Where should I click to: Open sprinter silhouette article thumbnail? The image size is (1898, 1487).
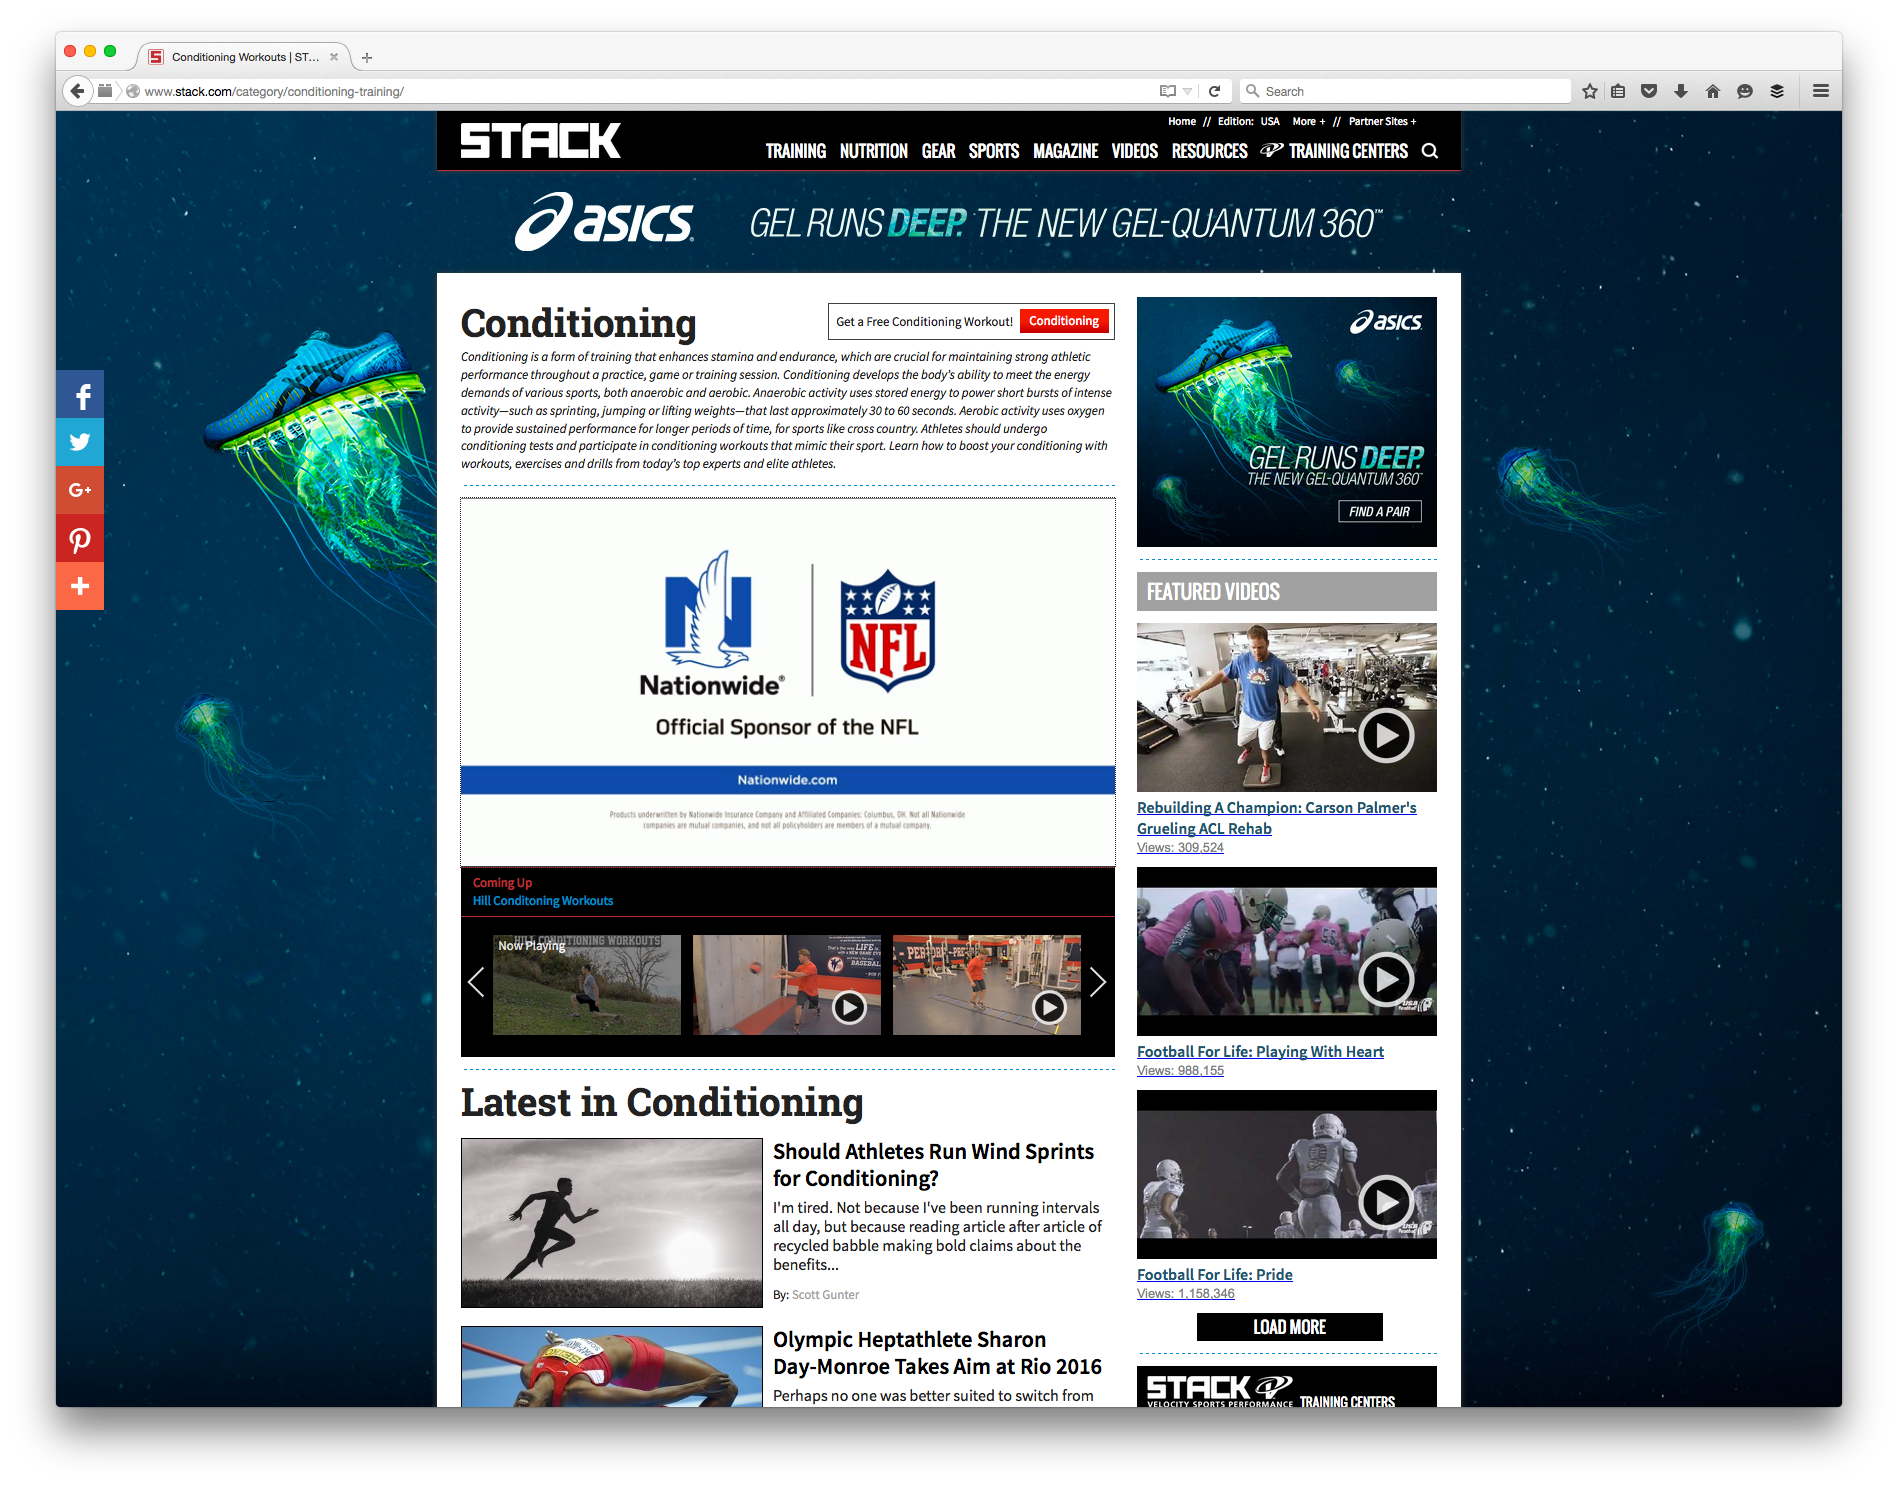click(612, 1223)
